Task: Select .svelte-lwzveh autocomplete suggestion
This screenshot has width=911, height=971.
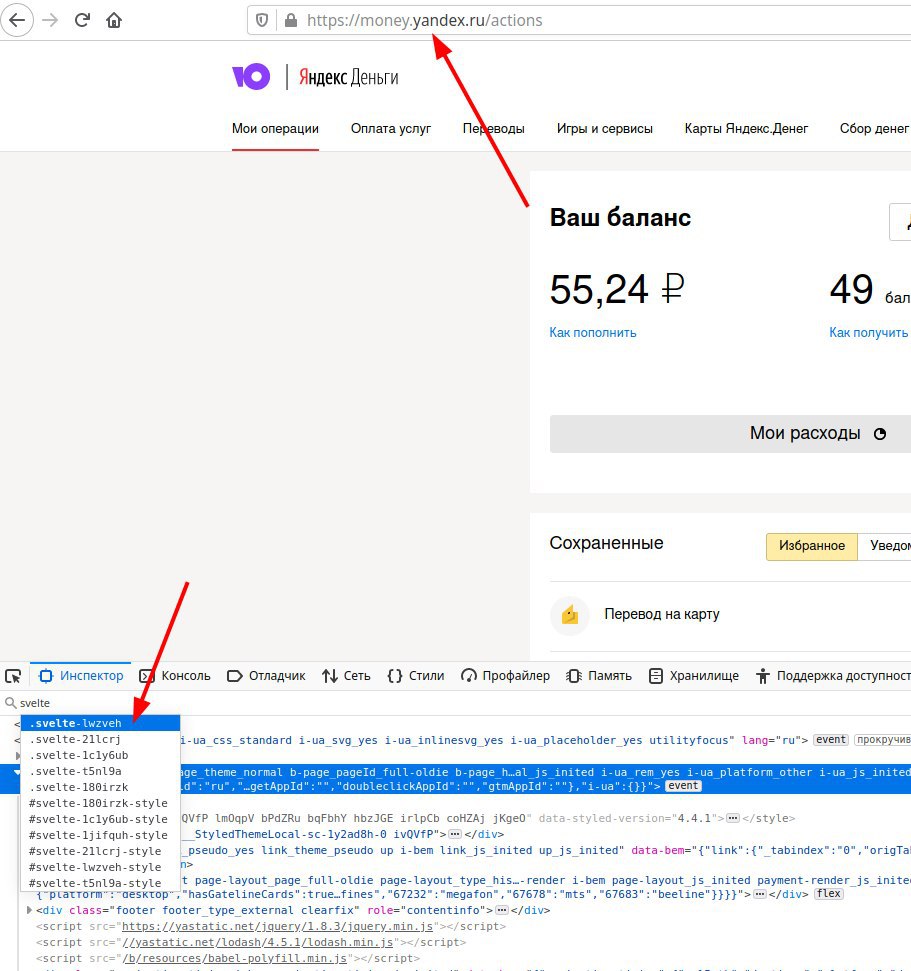Action: click(x=101, y=723)
